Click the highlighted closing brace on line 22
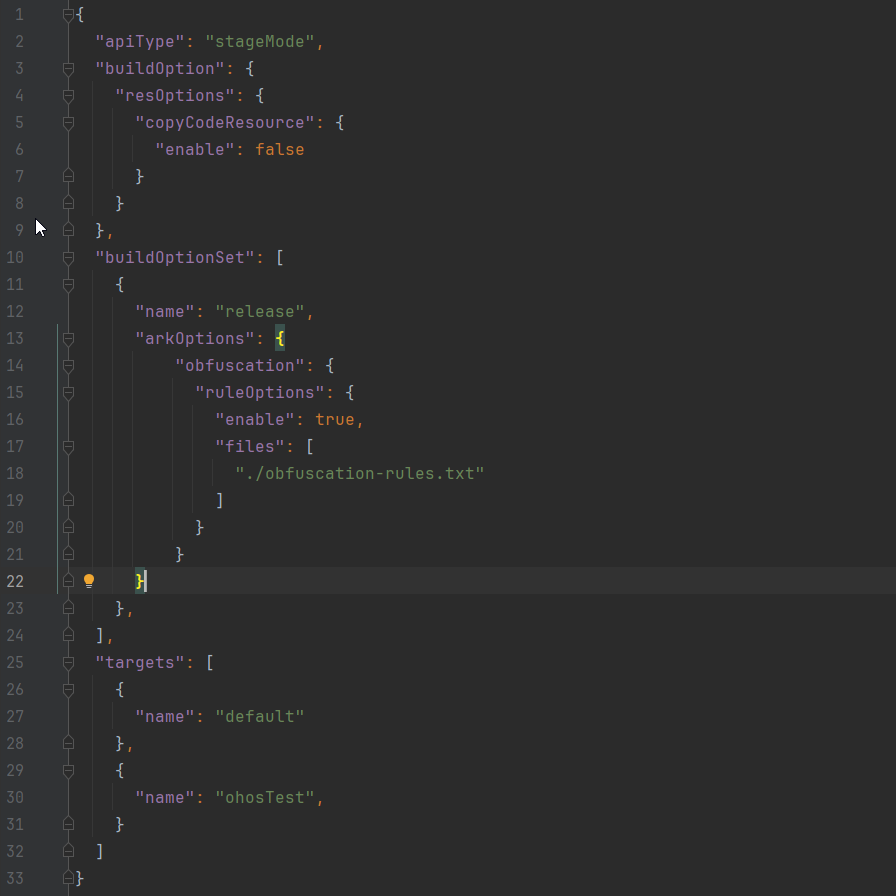Screen dimensions: 896x896 140,581
